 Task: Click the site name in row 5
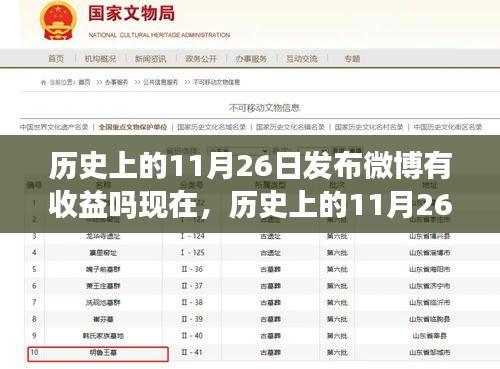pyautogui.click(x=103, y=269)
